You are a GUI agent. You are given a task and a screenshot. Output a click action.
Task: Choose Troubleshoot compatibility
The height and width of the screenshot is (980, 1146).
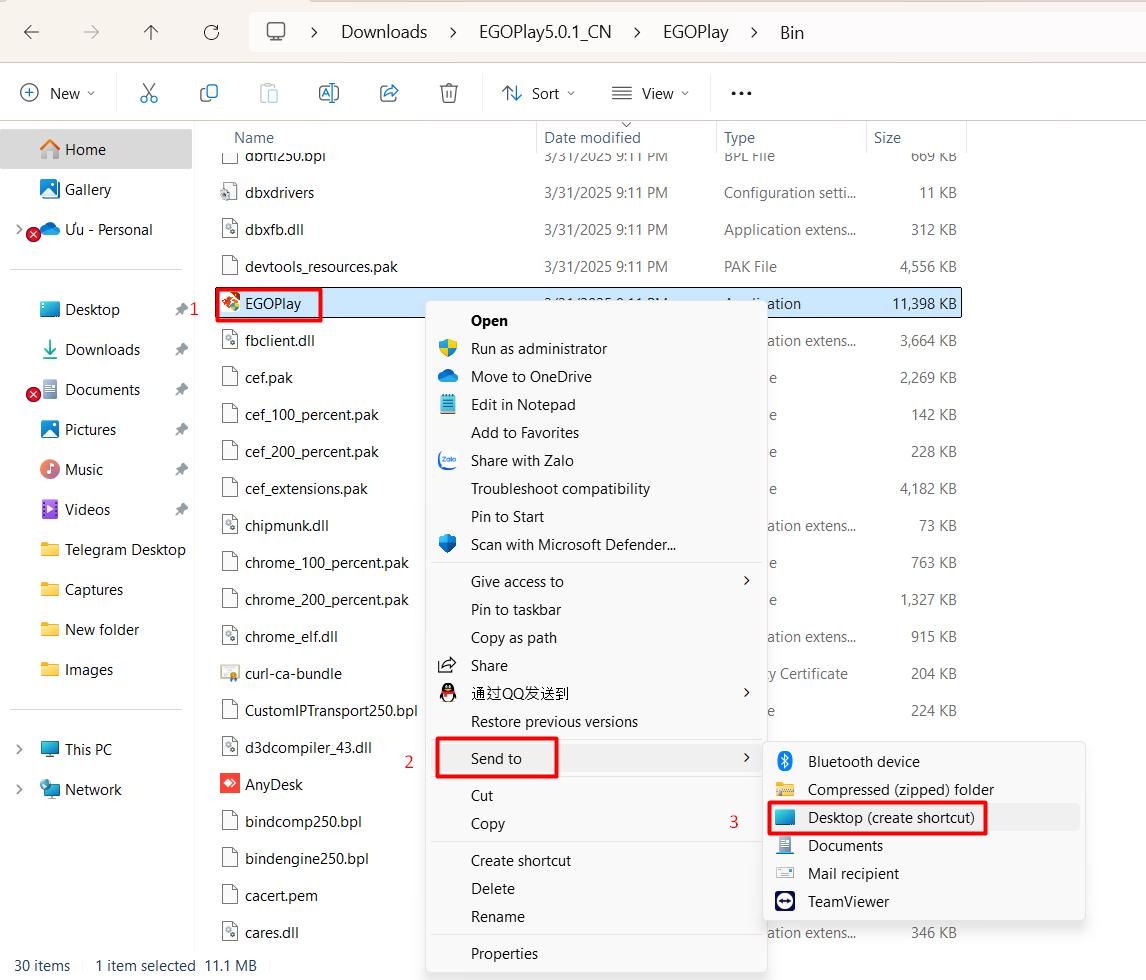coord(596,489)
